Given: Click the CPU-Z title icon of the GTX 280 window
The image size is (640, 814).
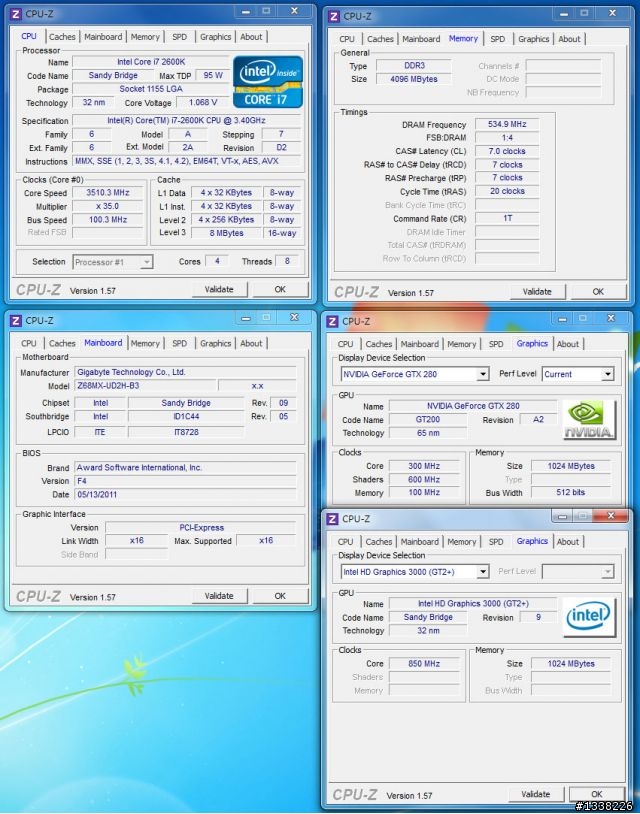Looking at the screenshot, I should 333,321.
